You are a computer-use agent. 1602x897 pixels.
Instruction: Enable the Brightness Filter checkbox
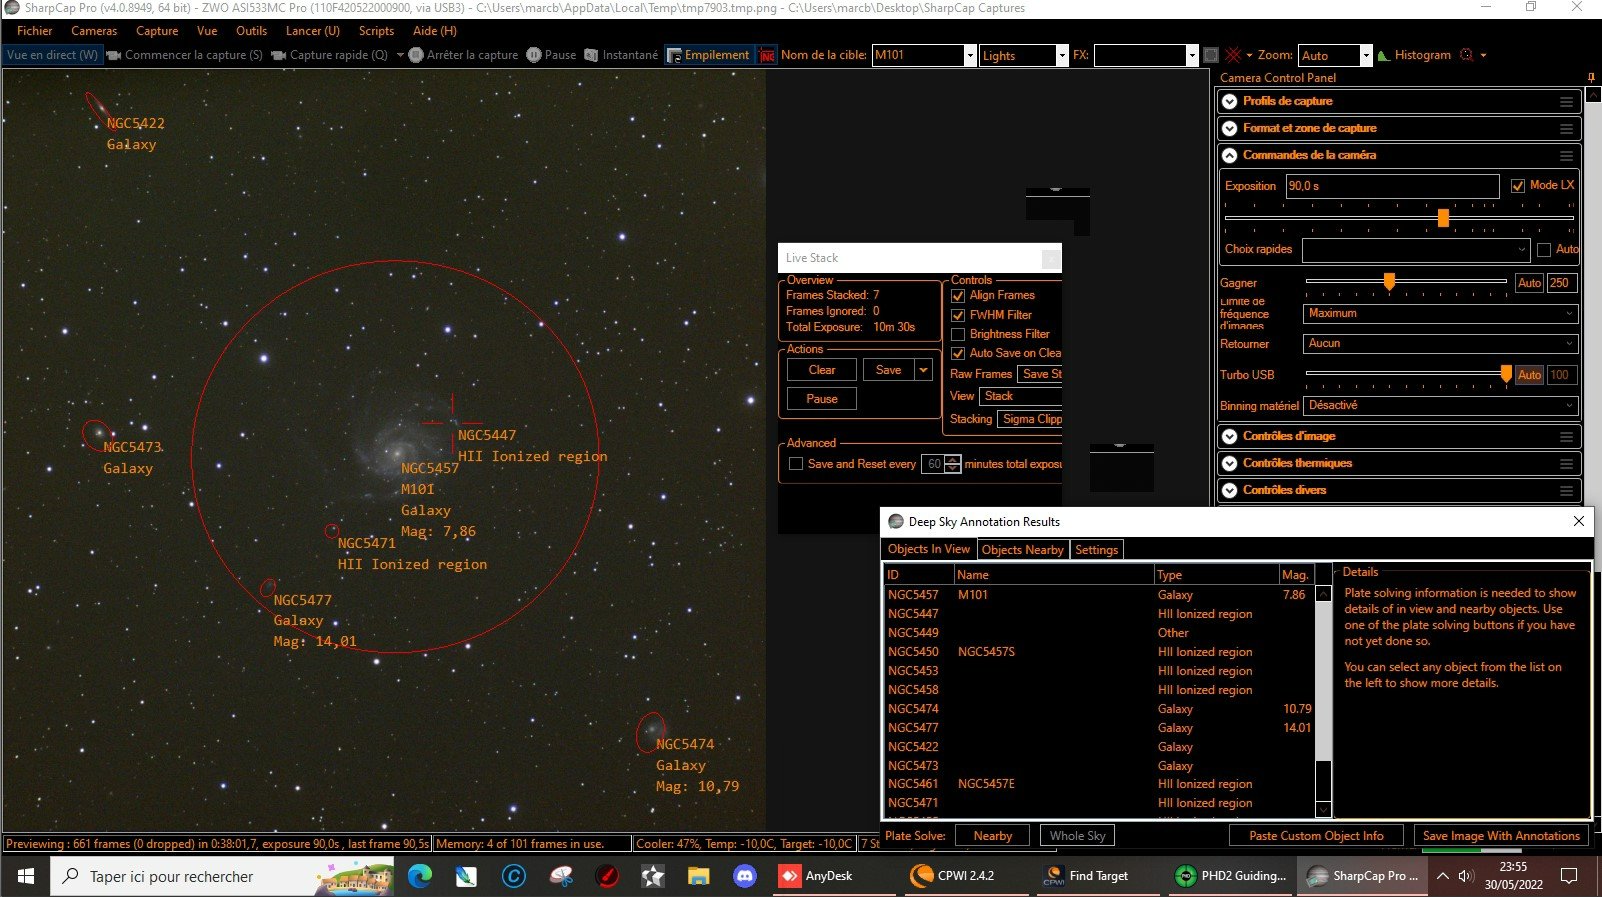[x=958, y=334]
